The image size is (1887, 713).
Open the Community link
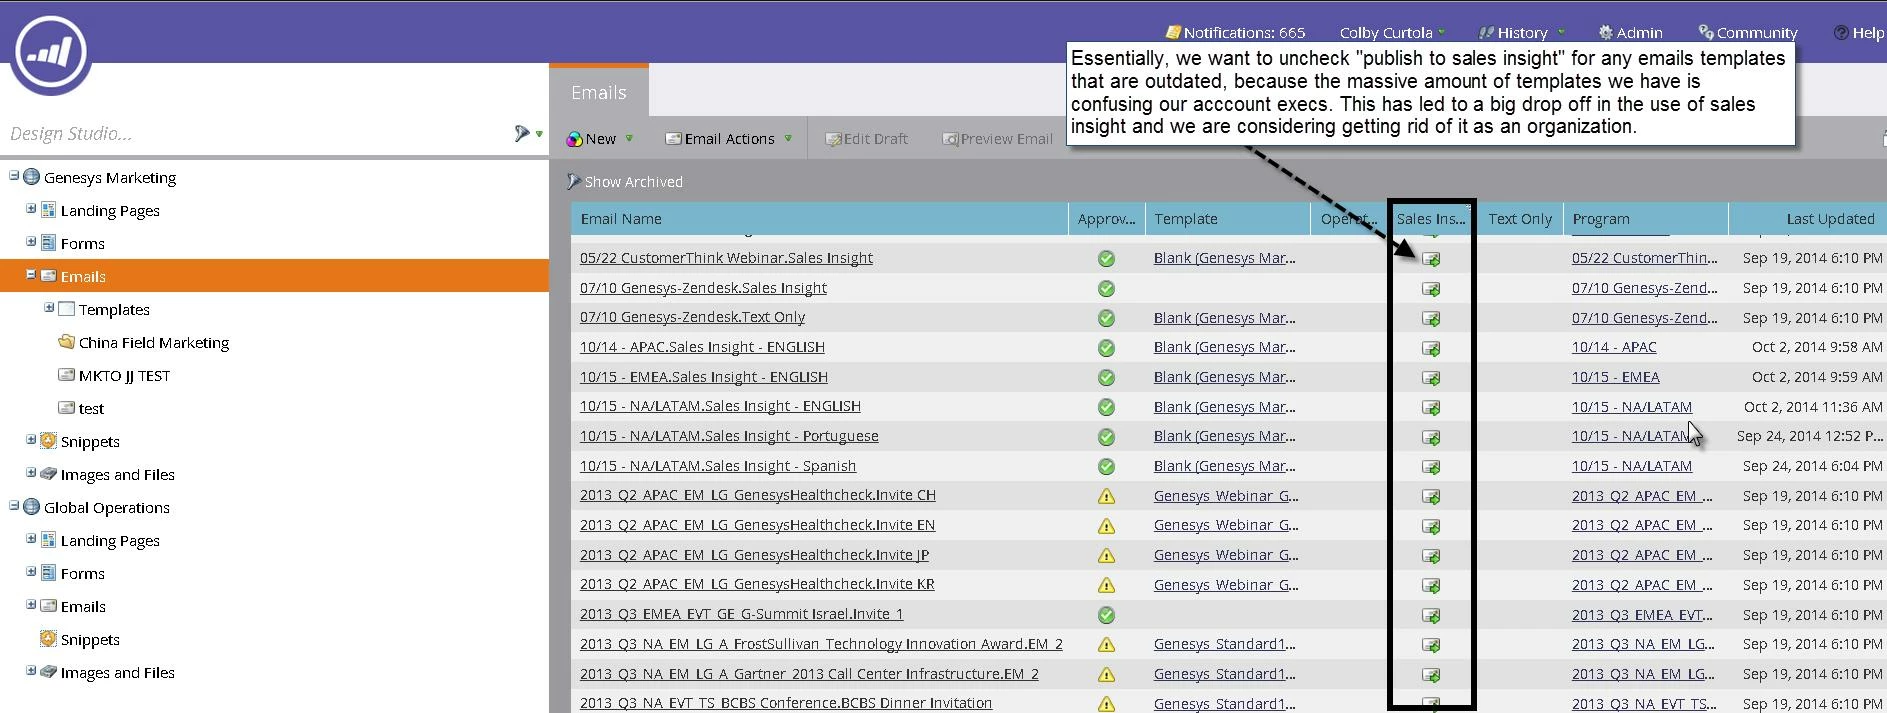pos(1747,33)
